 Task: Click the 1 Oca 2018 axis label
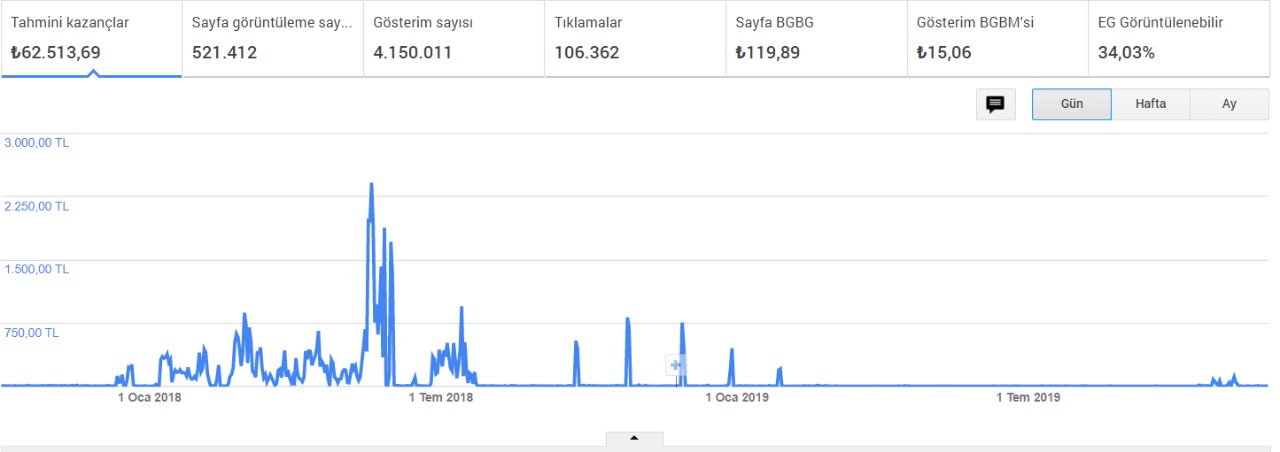[x=150, y=397]
